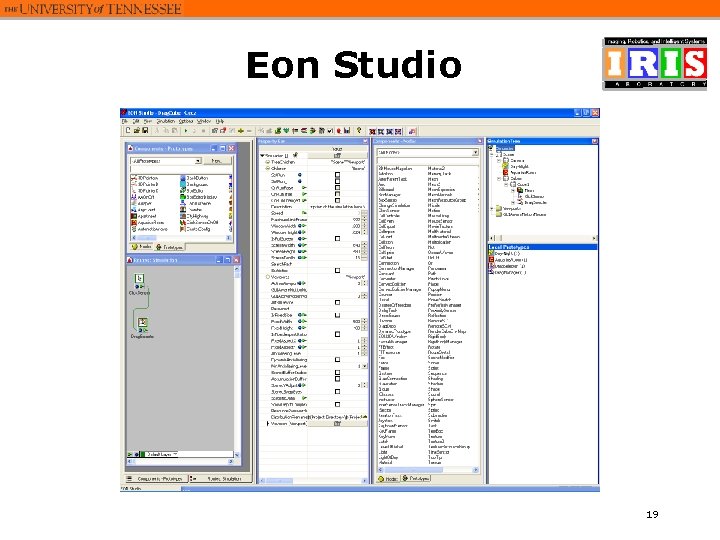720x540 pixels.
Task: Click the Routes Simulation tab at window bottom
Action: point(220,478)
